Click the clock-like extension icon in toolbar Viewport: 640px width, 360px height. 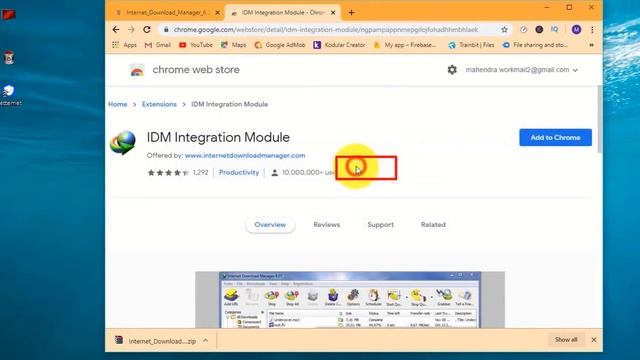tap(524, 29)
